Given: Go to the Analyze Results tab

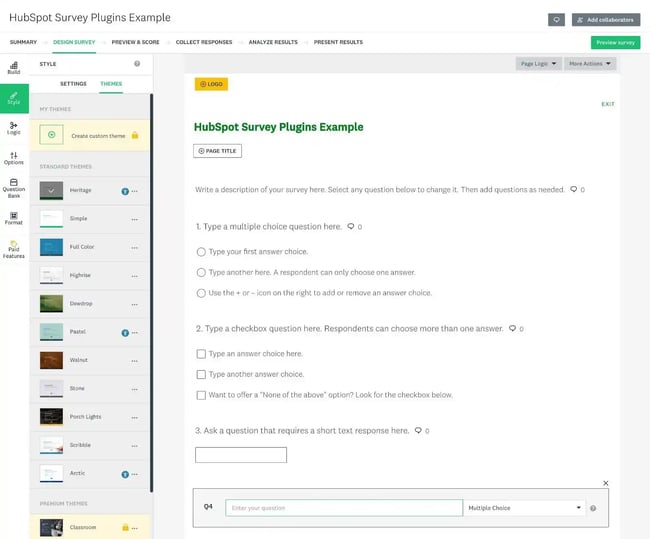Looking at the screenshot, I should click(273, 42).
